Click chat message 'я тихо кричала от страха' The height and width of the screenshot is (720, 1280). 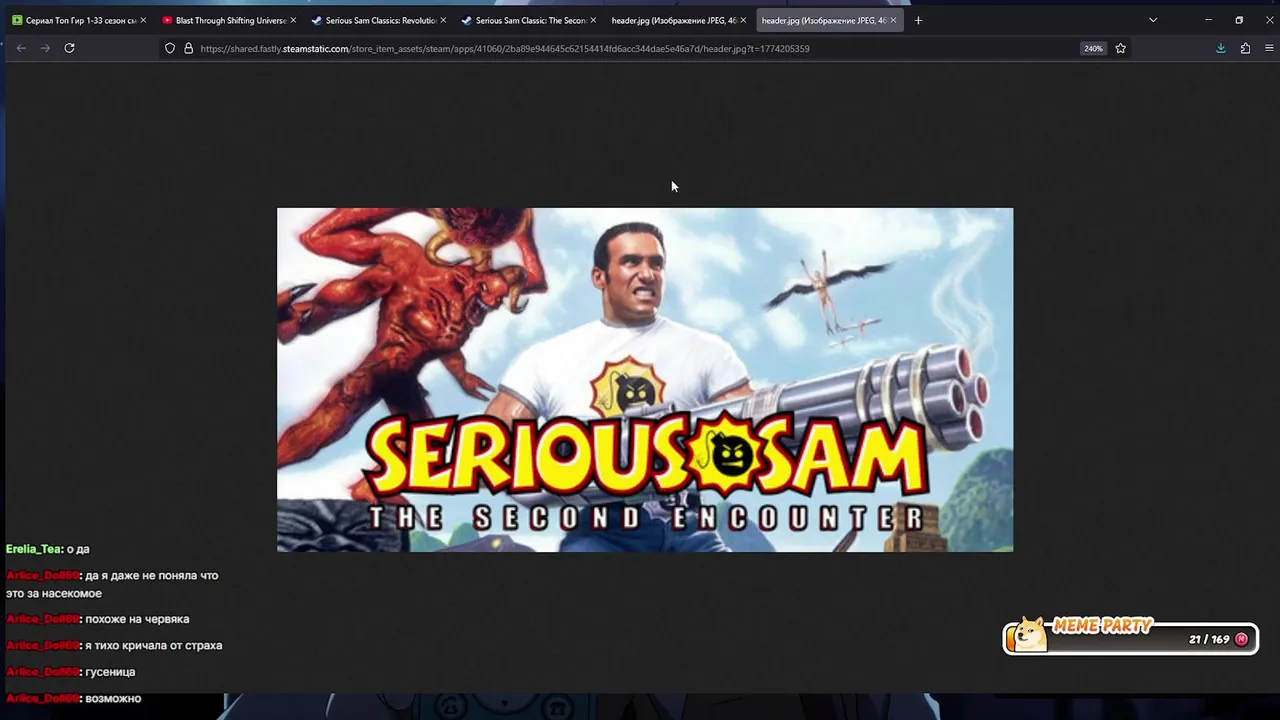(x=154, y=646)
